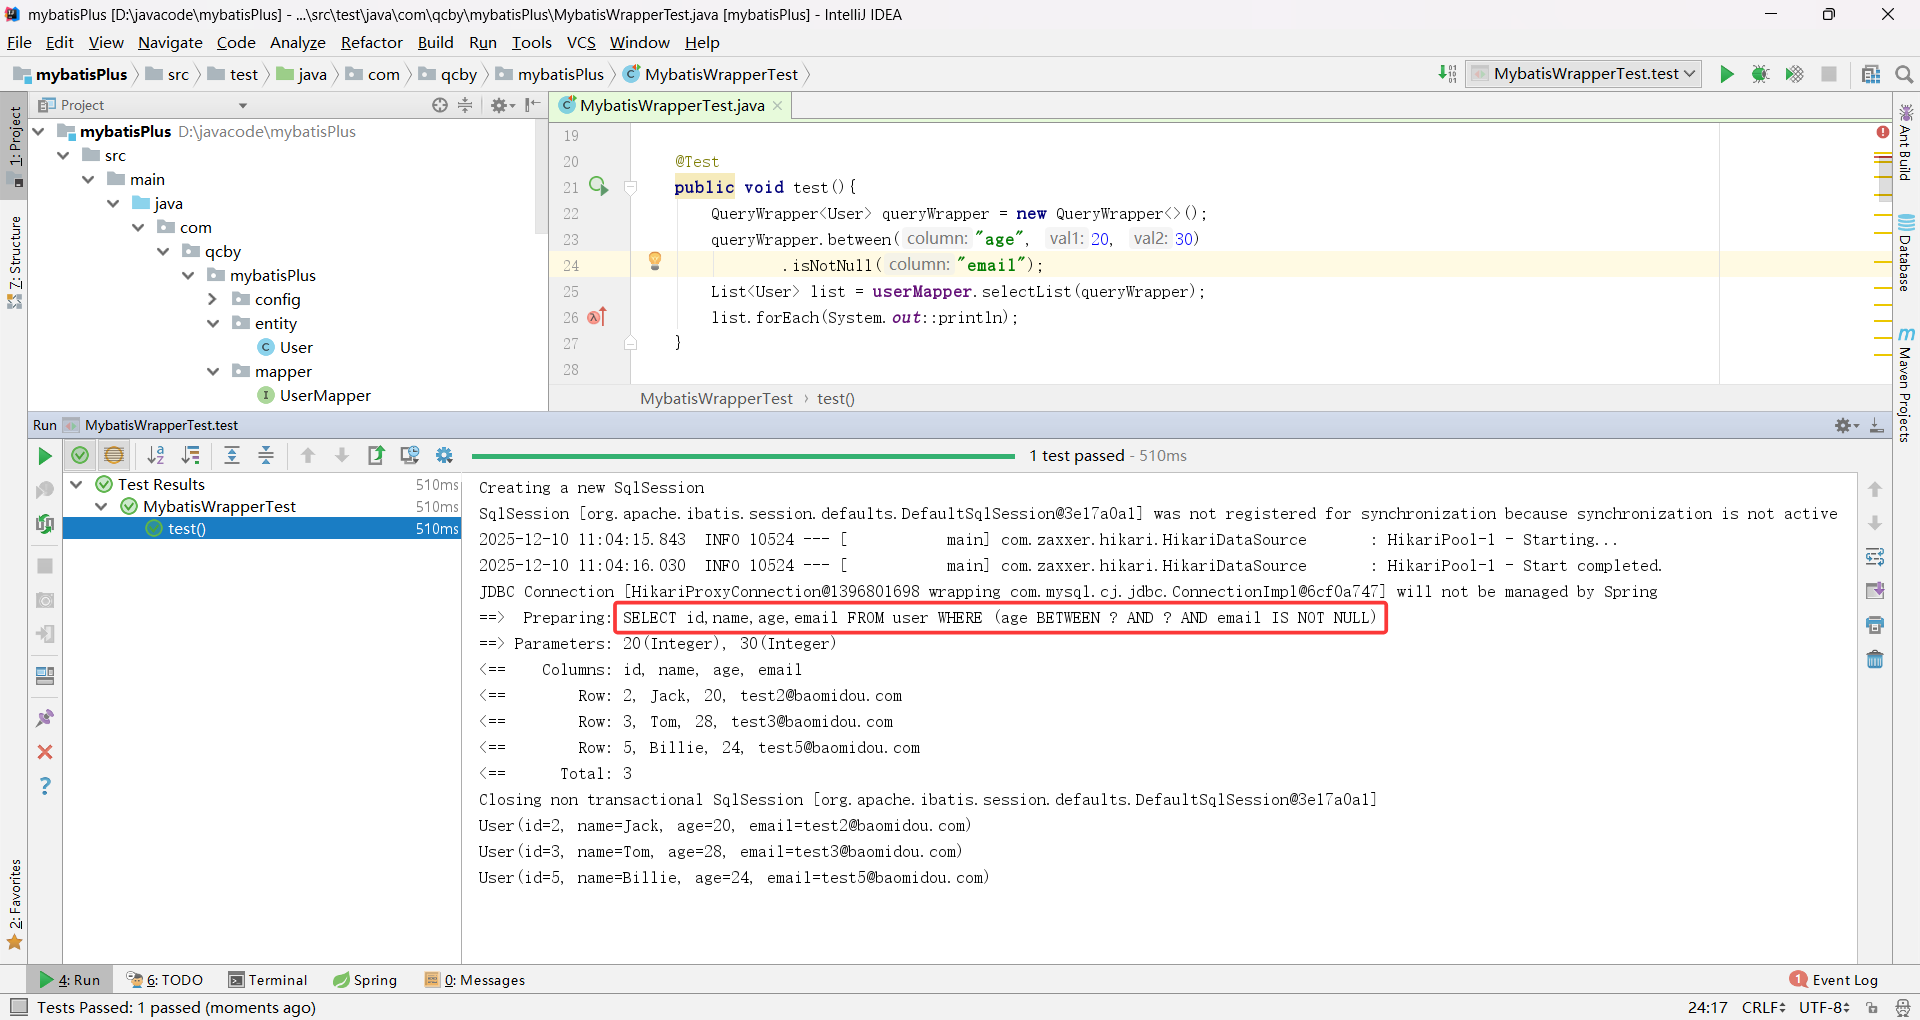Image resolution: width=1920 pixels, height=1020 pixels.
Task: Open the 6: TODO tool window
Action: pos(165,980)
